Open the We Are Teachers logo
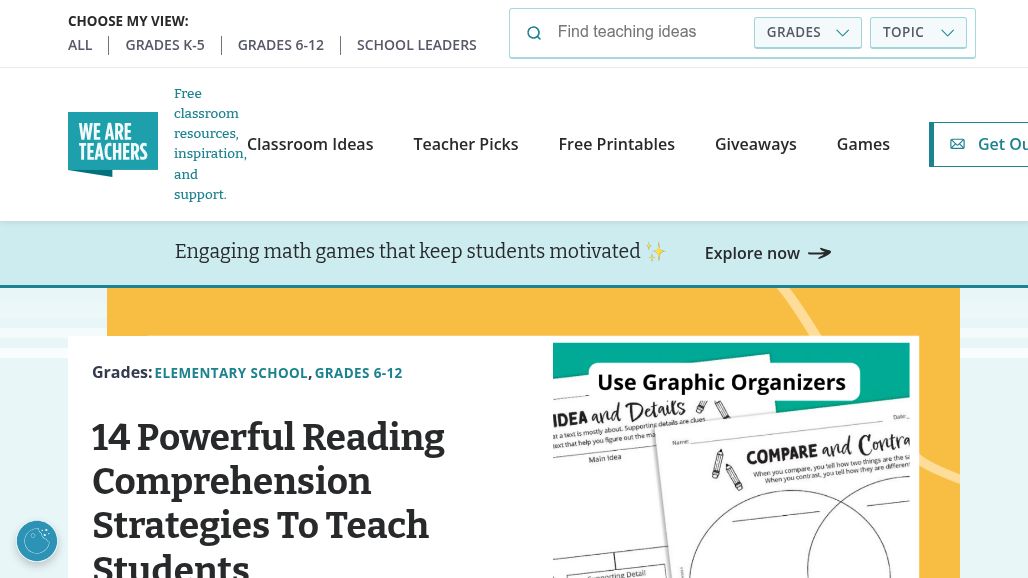Image resolution: width=1028 pixels, height=578 pixels. [x=113, y=144]
